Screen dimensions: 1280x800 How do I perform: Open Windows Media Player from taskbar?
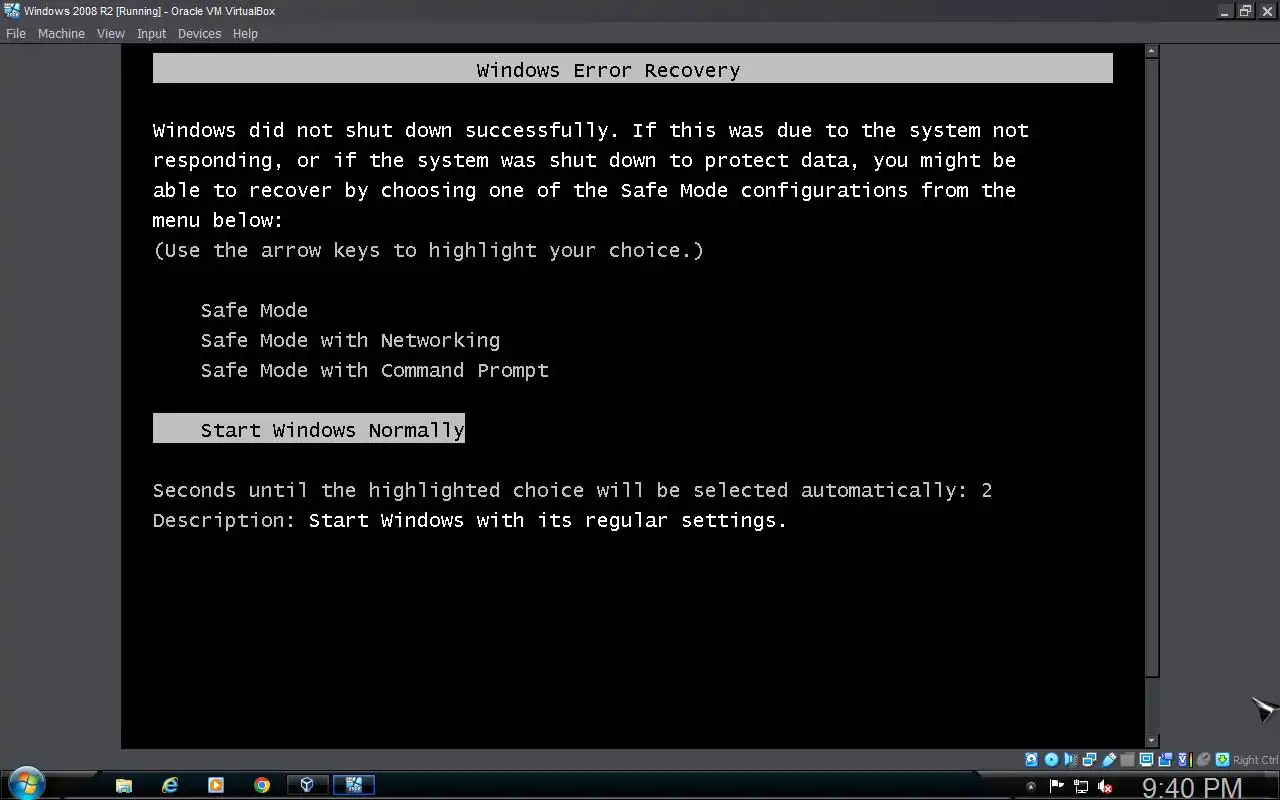pyautogui.click(x=215, y=785)
